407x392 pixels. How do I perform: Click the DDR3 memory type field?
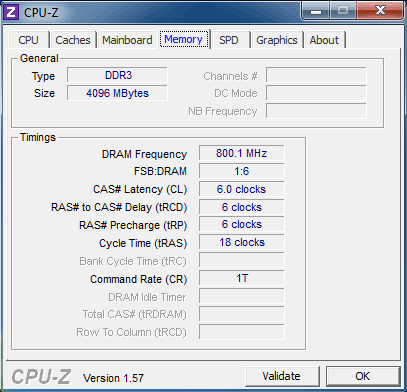tap(117, 75)
